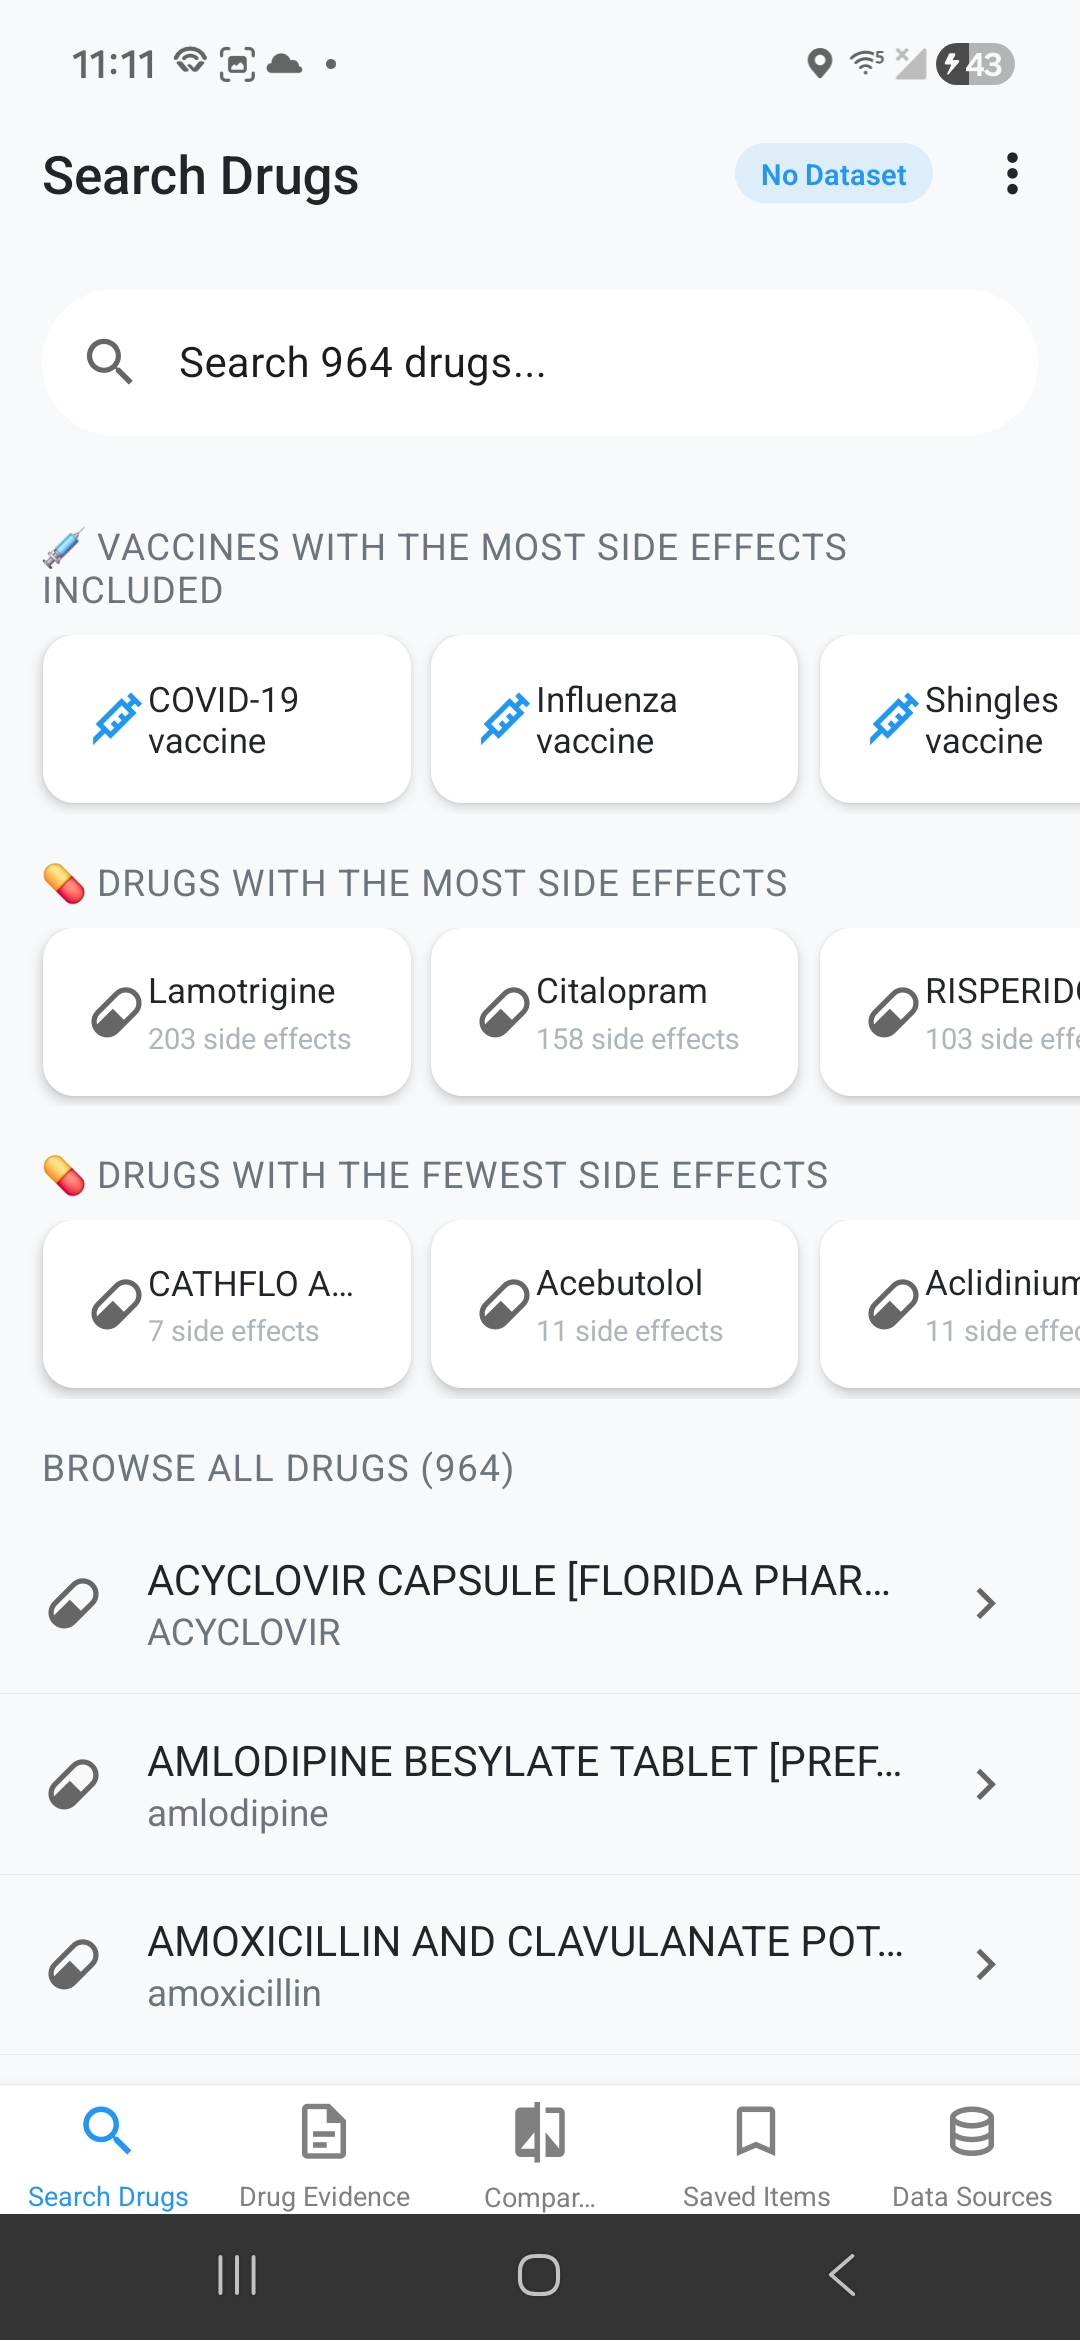1080x2340 pixels.
Task: Open the Citalopram drug card
Action: click(x=614, y=1012)
